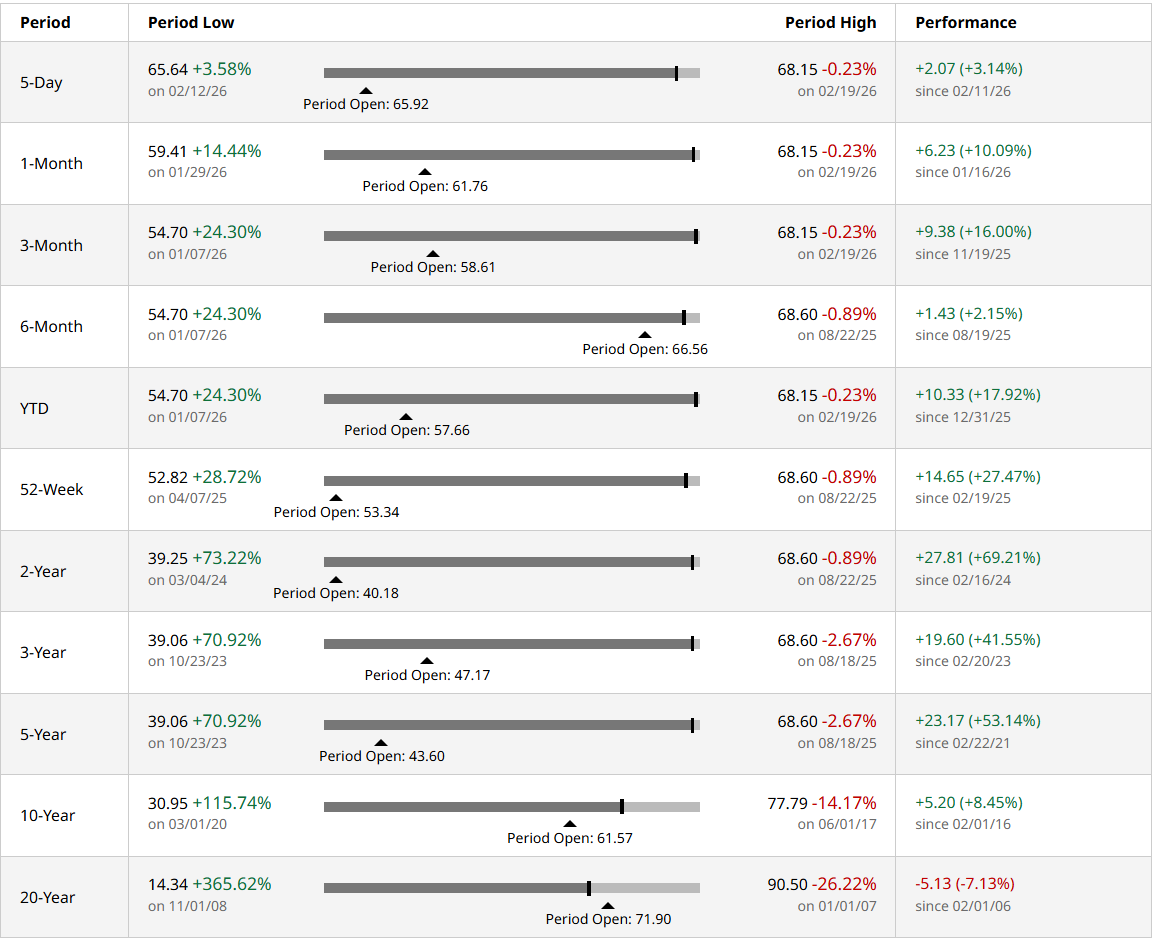The image size is (1152, 939).
Task: Click the 5-Day Period Open triangle marker
Action: point(366,91)
